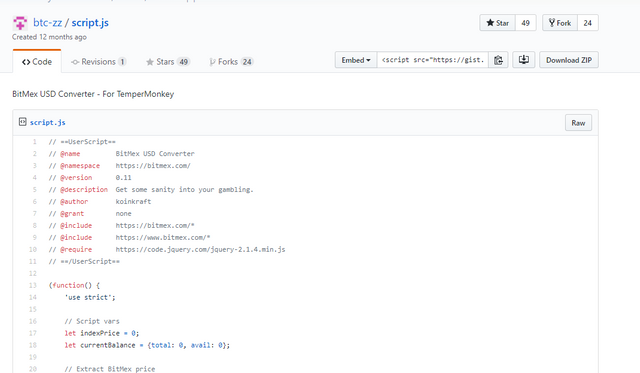Click the '// Extract BitMex price' comment
640x373 pixels.
pyautogui.click(x=110, y=369)
